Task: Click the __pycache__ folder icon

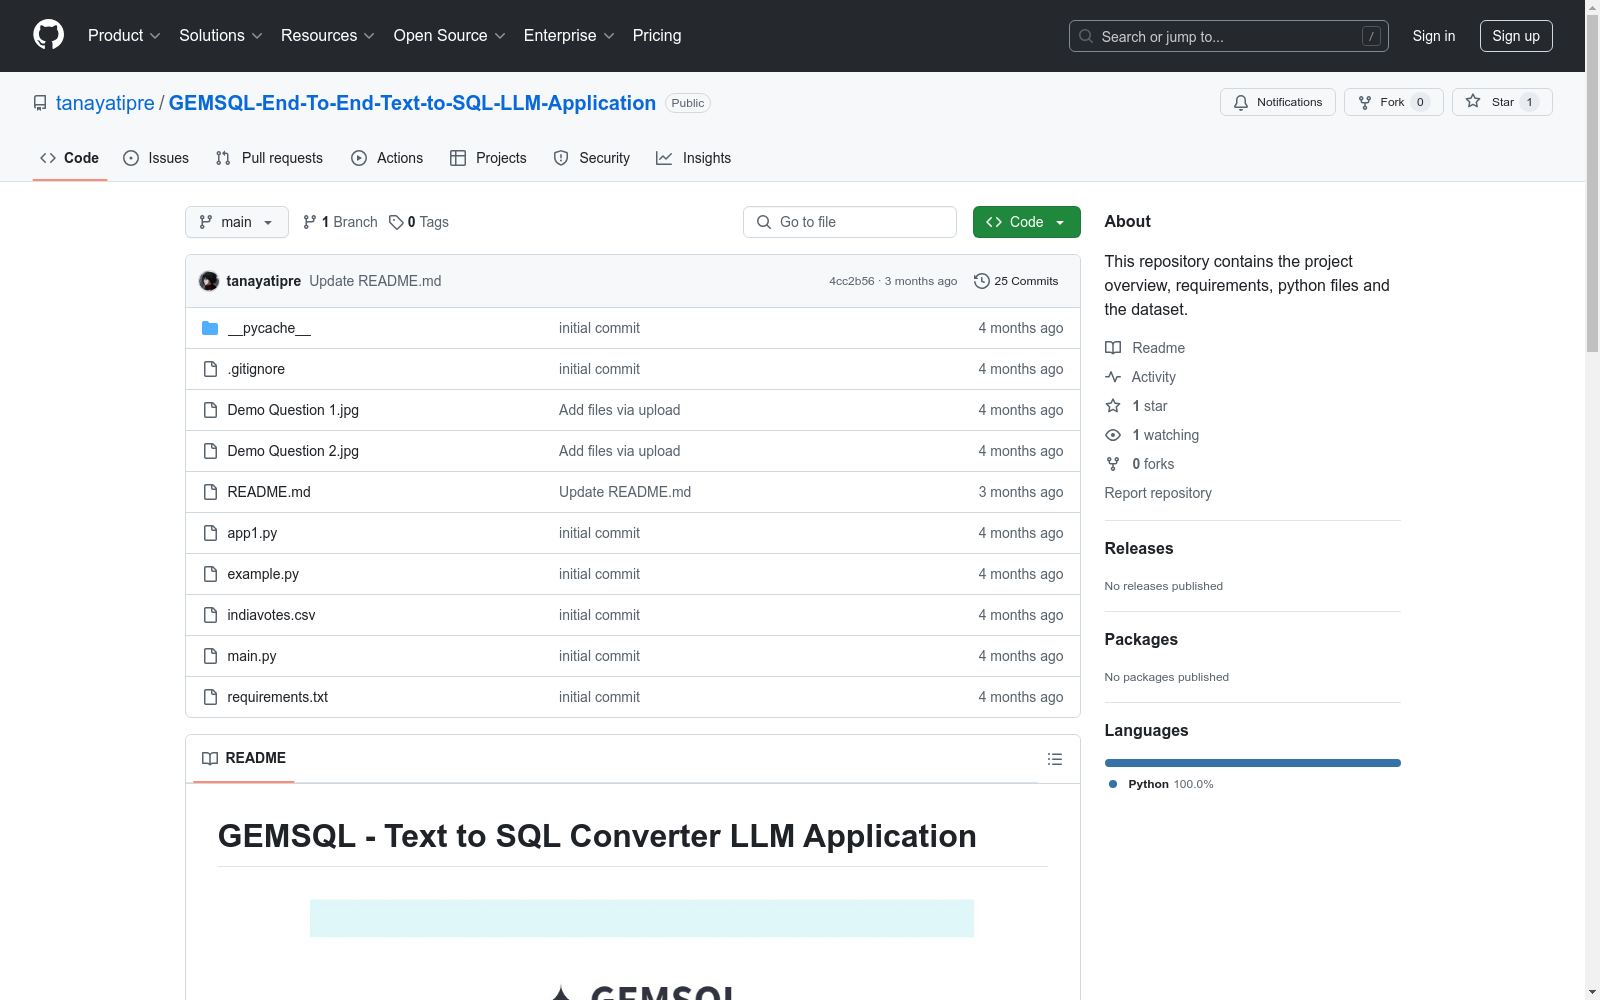Action: point(210,328)
